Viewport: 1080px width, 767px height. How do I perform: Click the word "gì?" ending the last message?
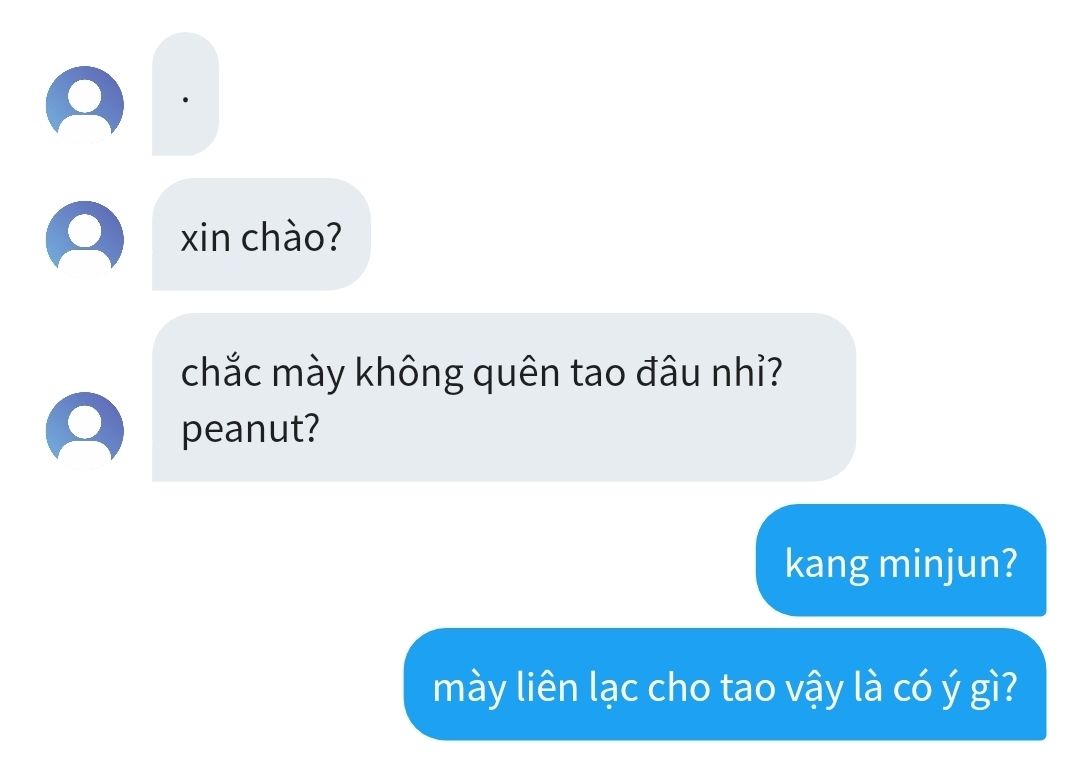pyautogui.click(x=993, y=689)
